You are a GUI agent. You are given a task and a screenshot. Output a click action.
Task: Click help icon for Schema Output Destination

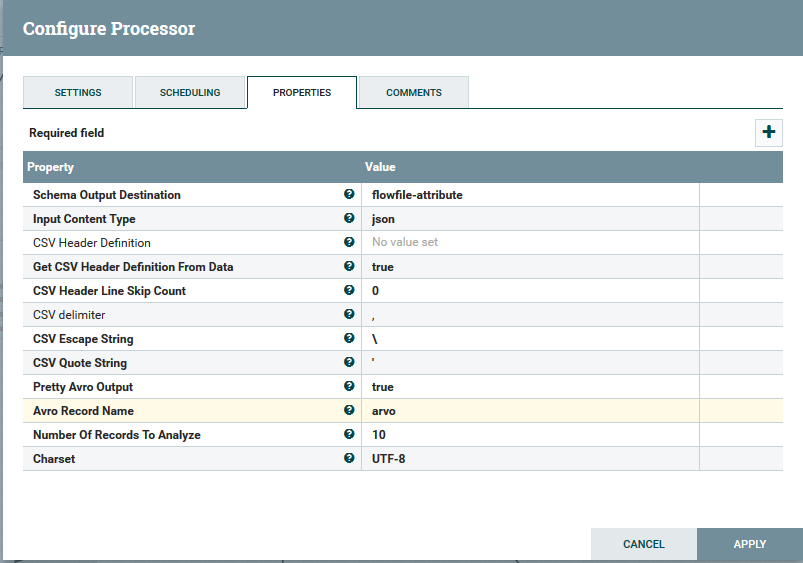coord(349,194)
